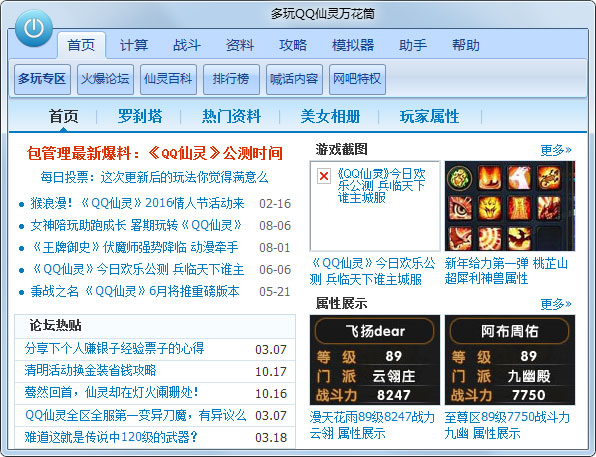
Task: Open the 助手 tab
Action: [x=413, y=45]
